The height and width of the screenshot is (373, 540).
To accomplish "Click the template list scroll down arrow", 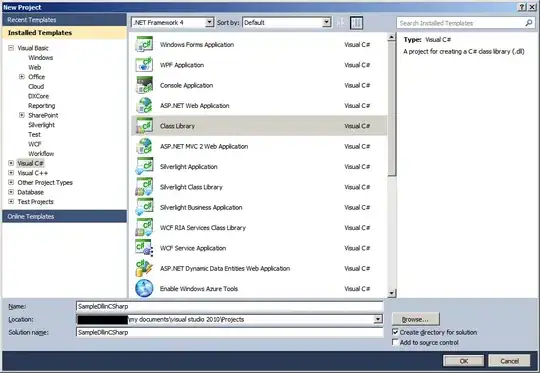I will click(x=392, y=293).
